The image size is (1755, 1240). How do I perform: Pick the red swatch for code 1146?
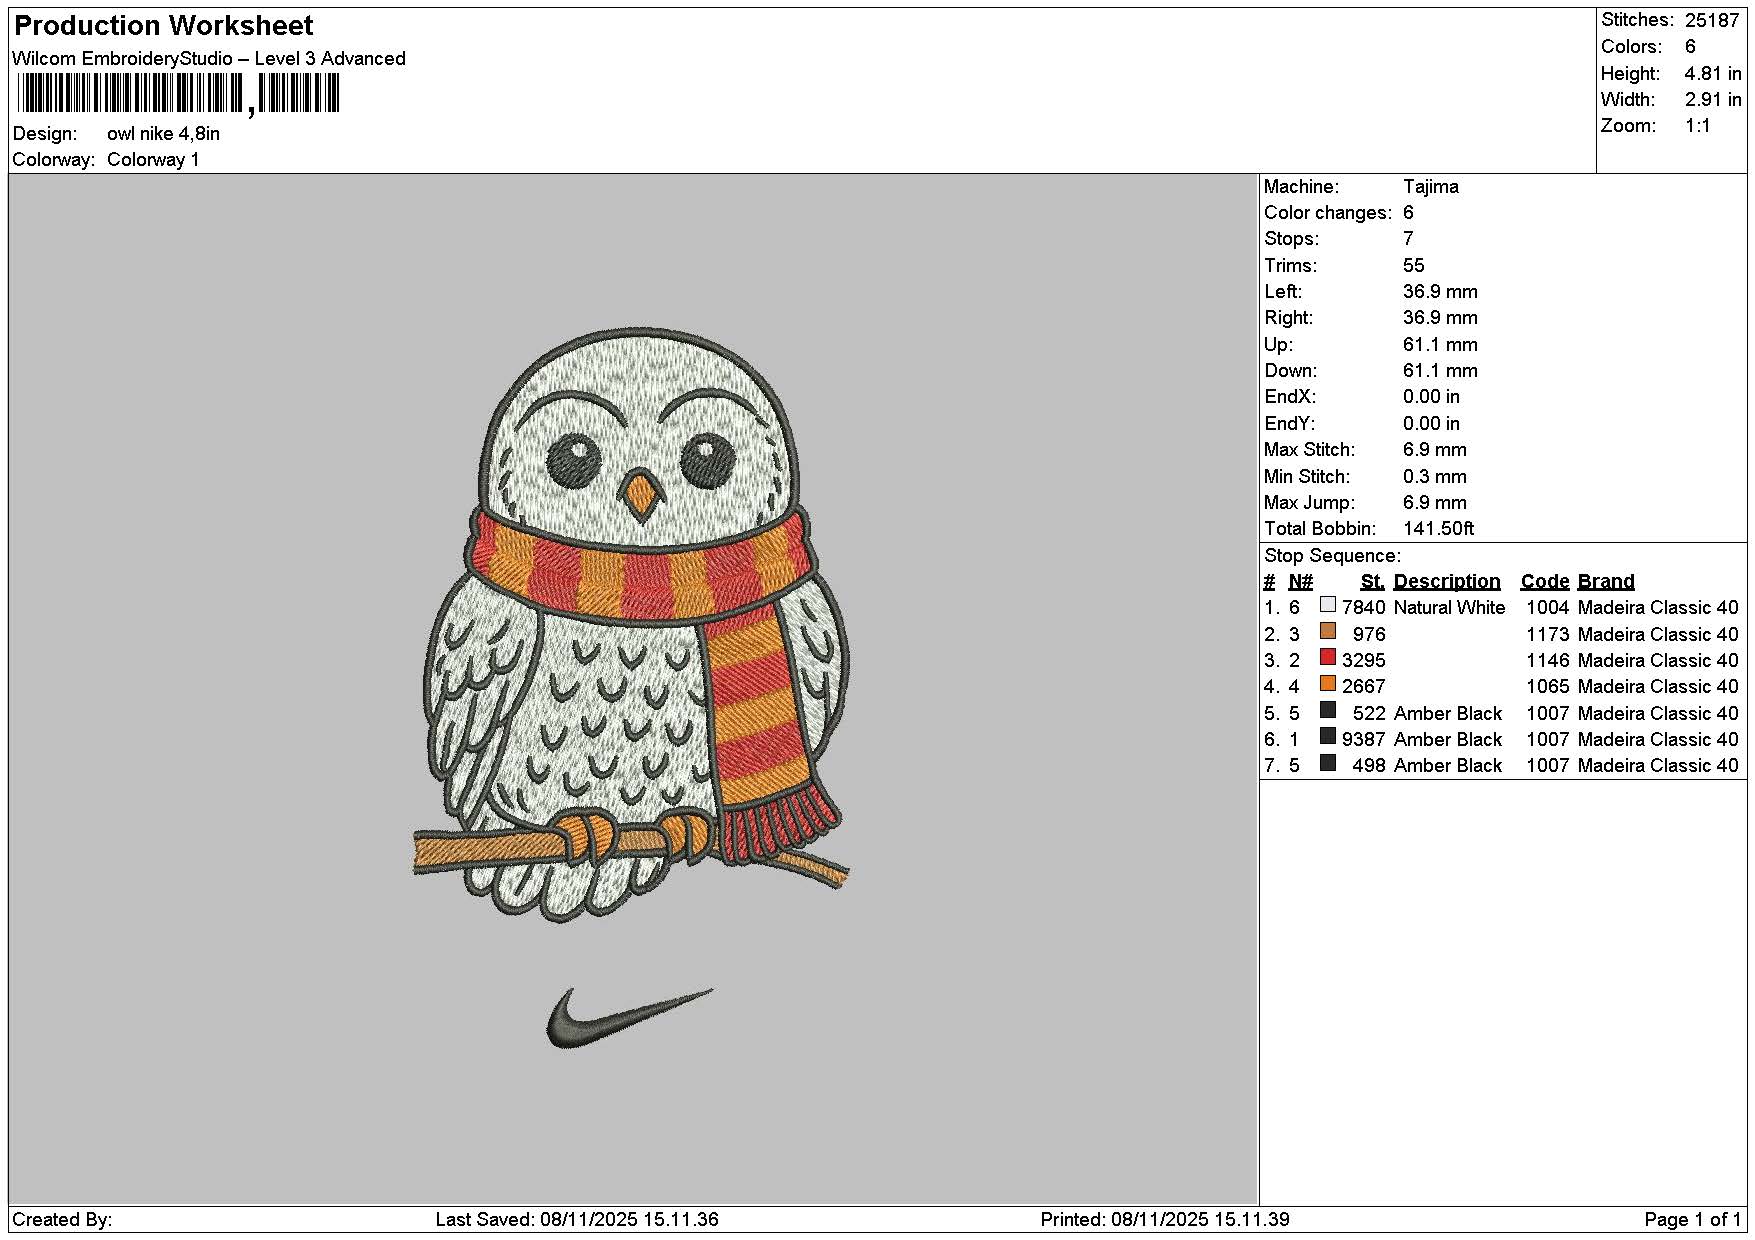click(1328, 657)
